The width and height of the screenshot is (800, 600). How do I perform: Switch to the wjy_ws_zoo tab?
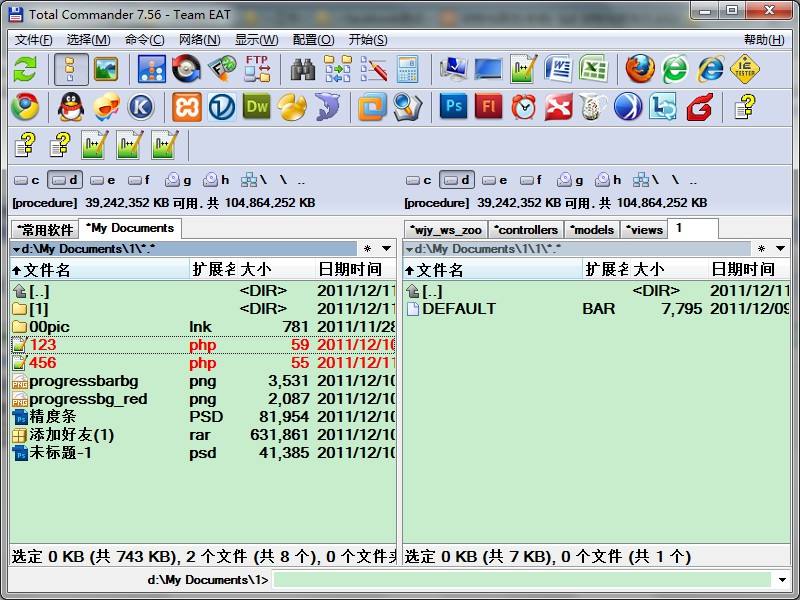point(446,230)
